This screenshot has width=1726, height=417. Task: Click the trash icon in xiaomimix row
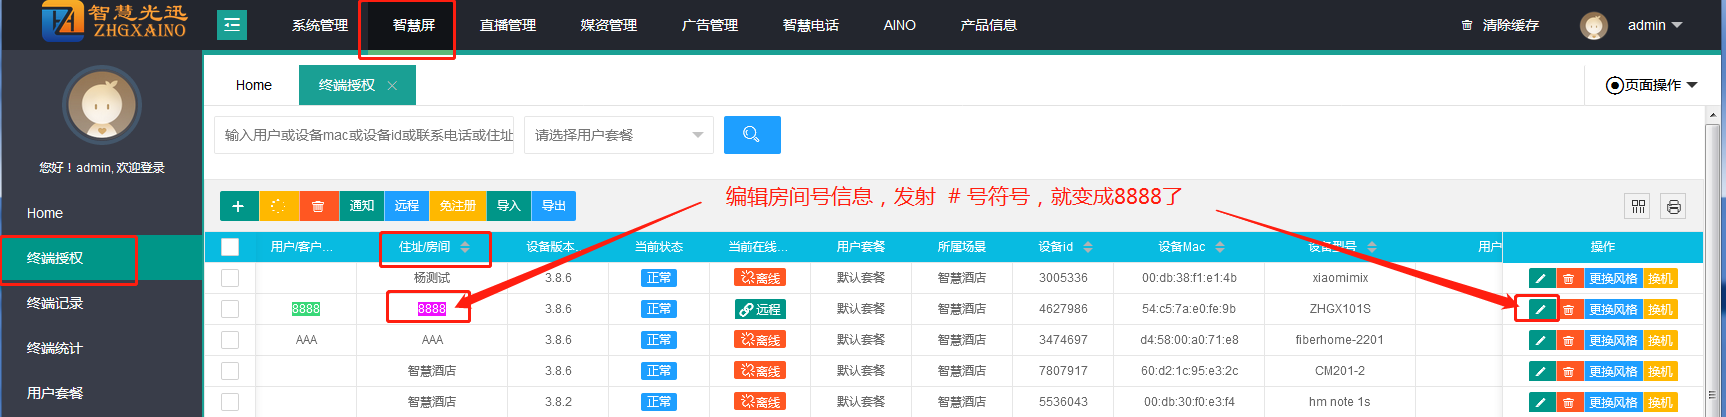point(1568,279)
